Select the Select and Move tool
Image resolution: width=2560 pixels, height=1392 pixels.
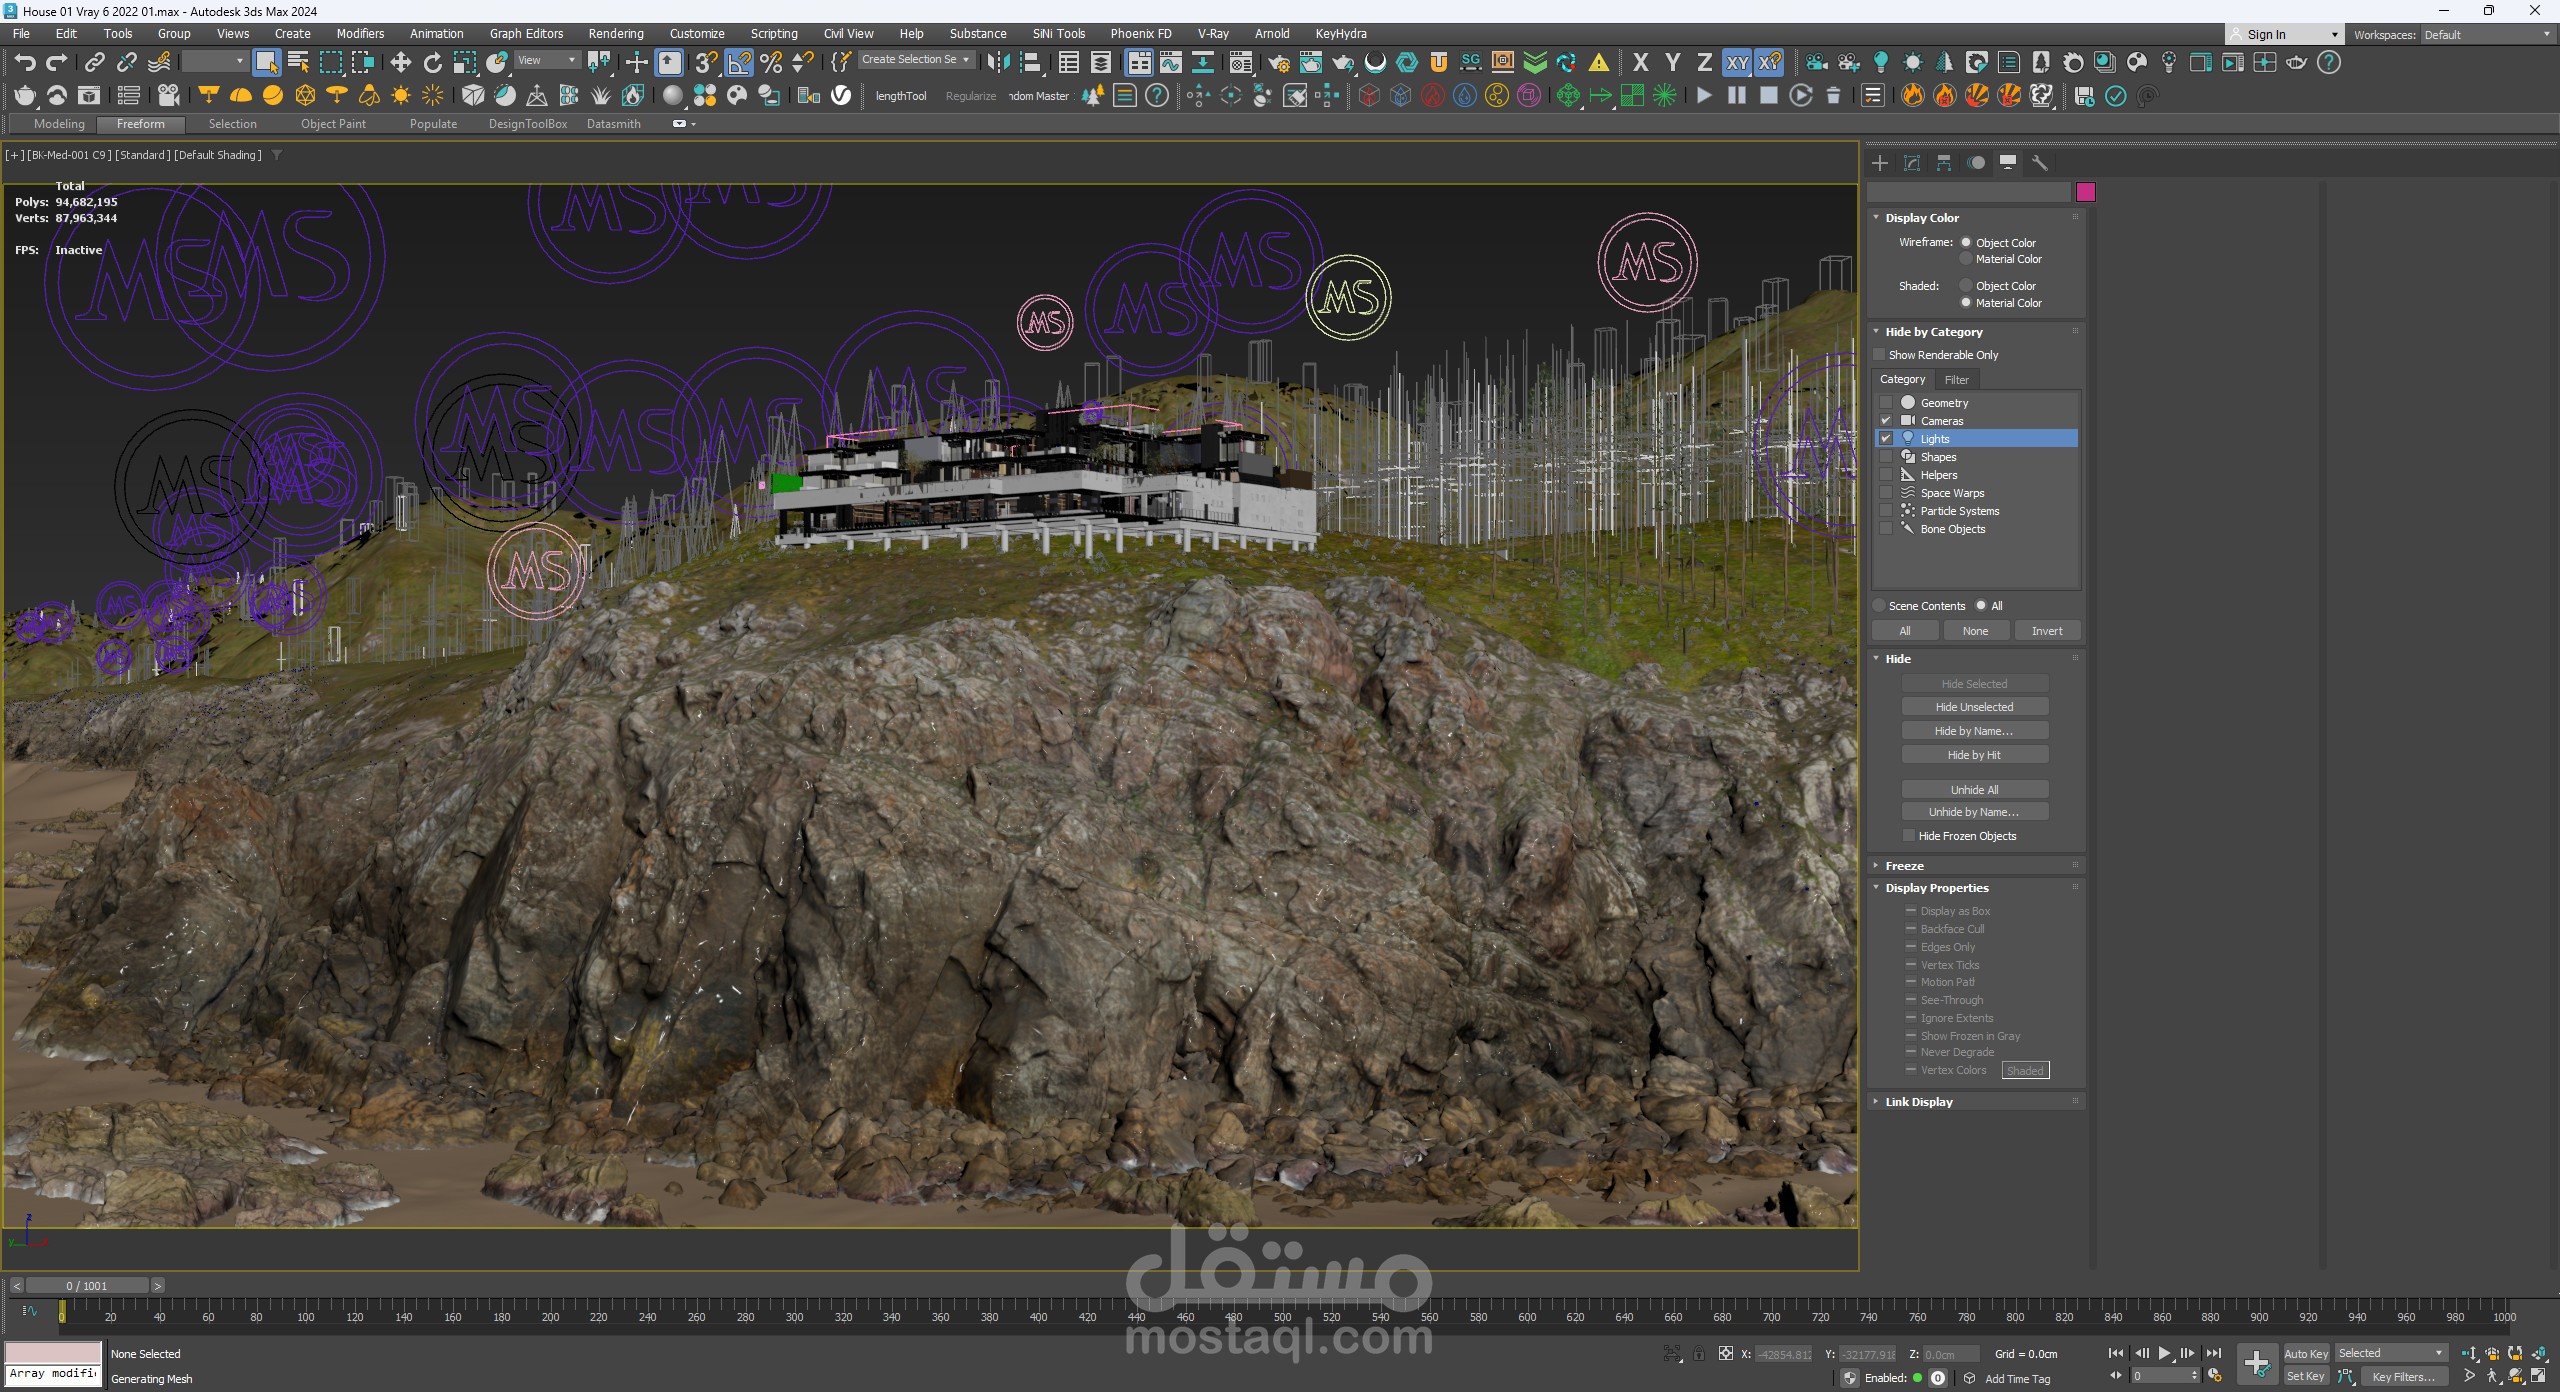point(400,63)
